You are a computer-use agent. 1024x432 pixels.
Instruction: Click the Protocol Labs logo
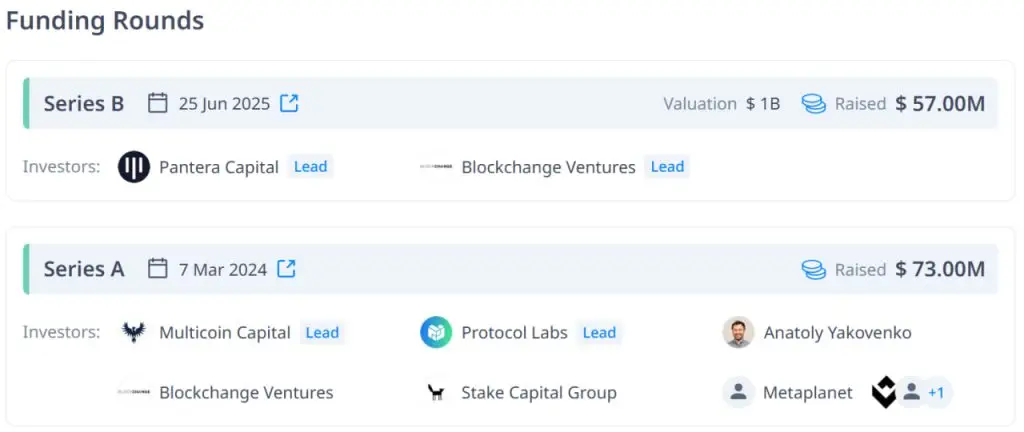[436, 333]
